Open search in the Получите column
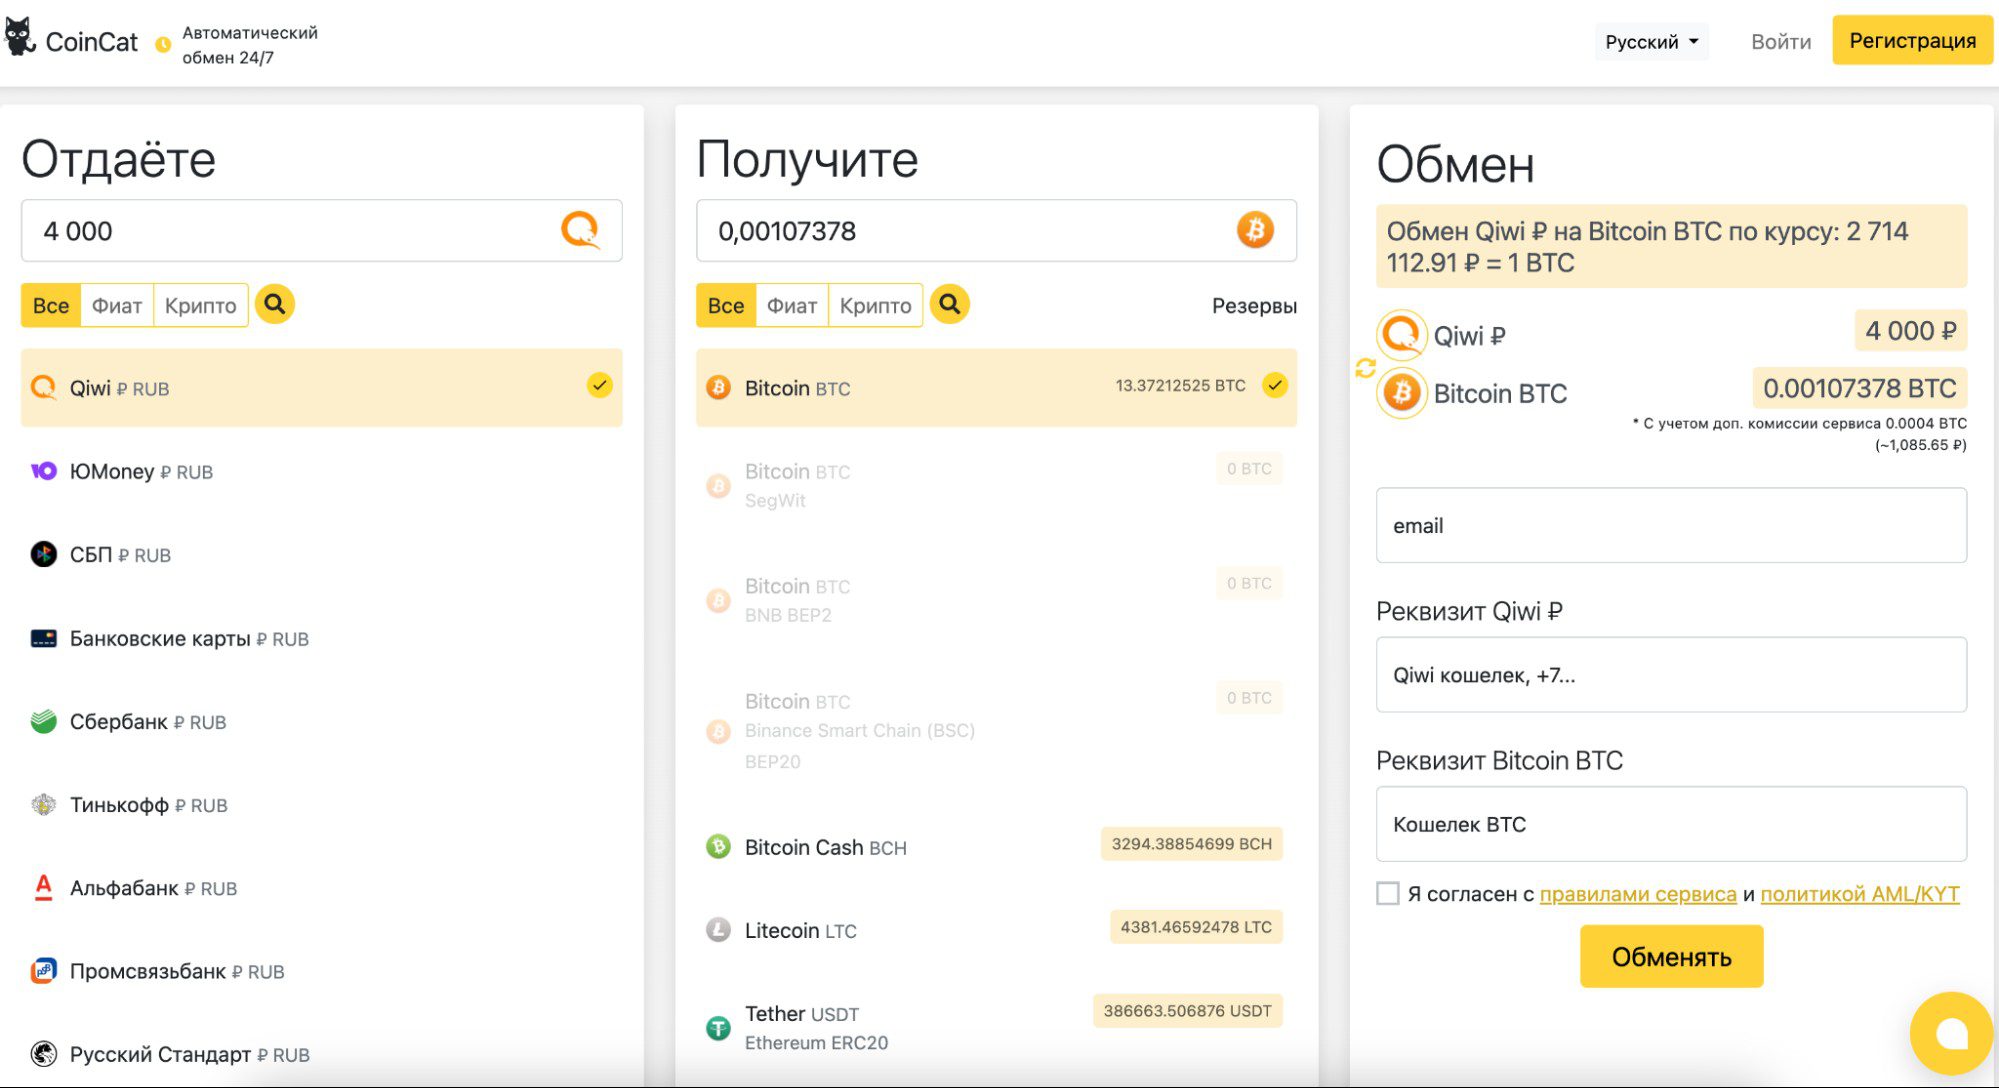Image resolution: width=1999 pixels, height=1088 pixels. coord(949,304)
